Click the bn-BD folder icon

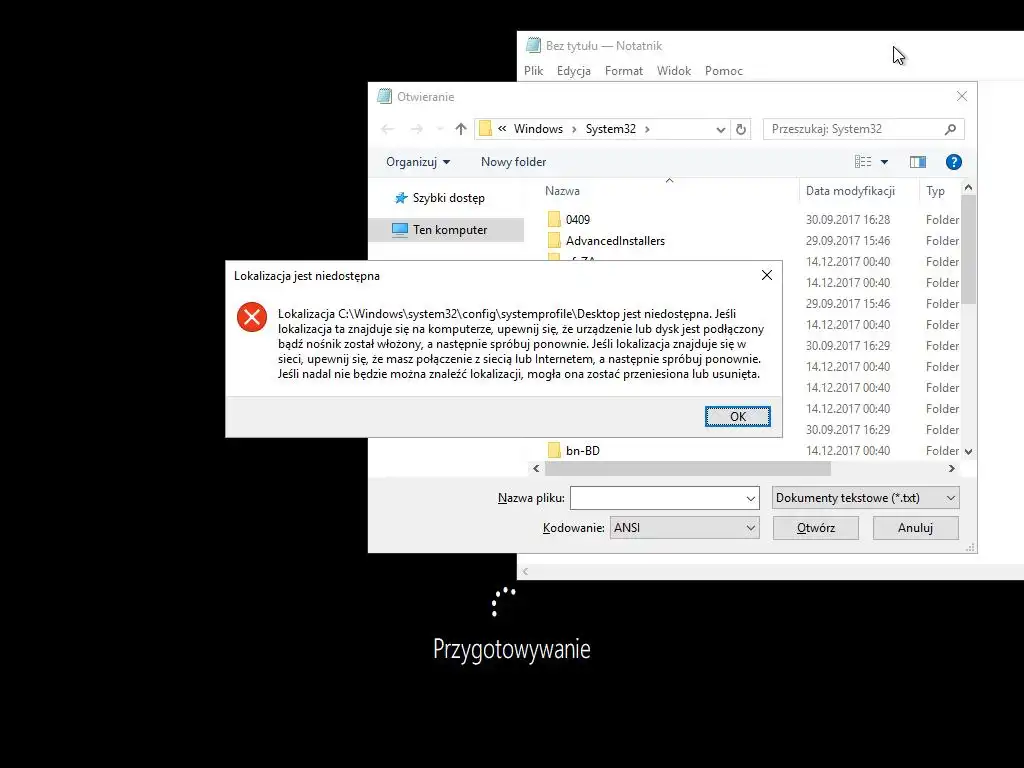coord(554,451)
